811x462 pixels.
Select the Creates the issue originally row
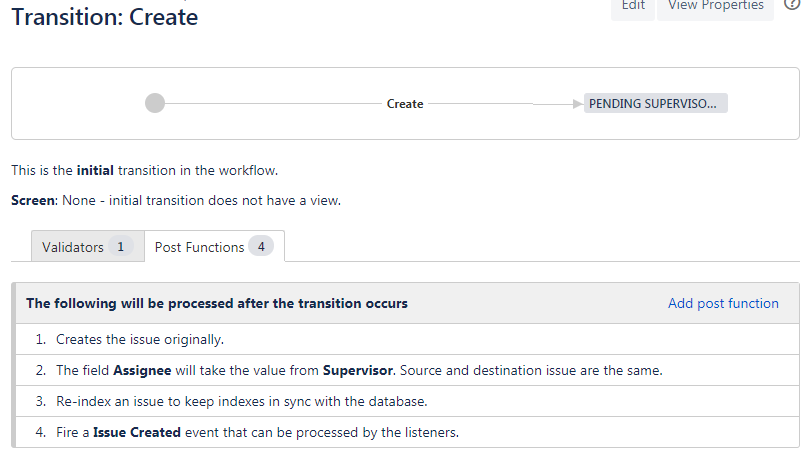(x=408, y=339)
